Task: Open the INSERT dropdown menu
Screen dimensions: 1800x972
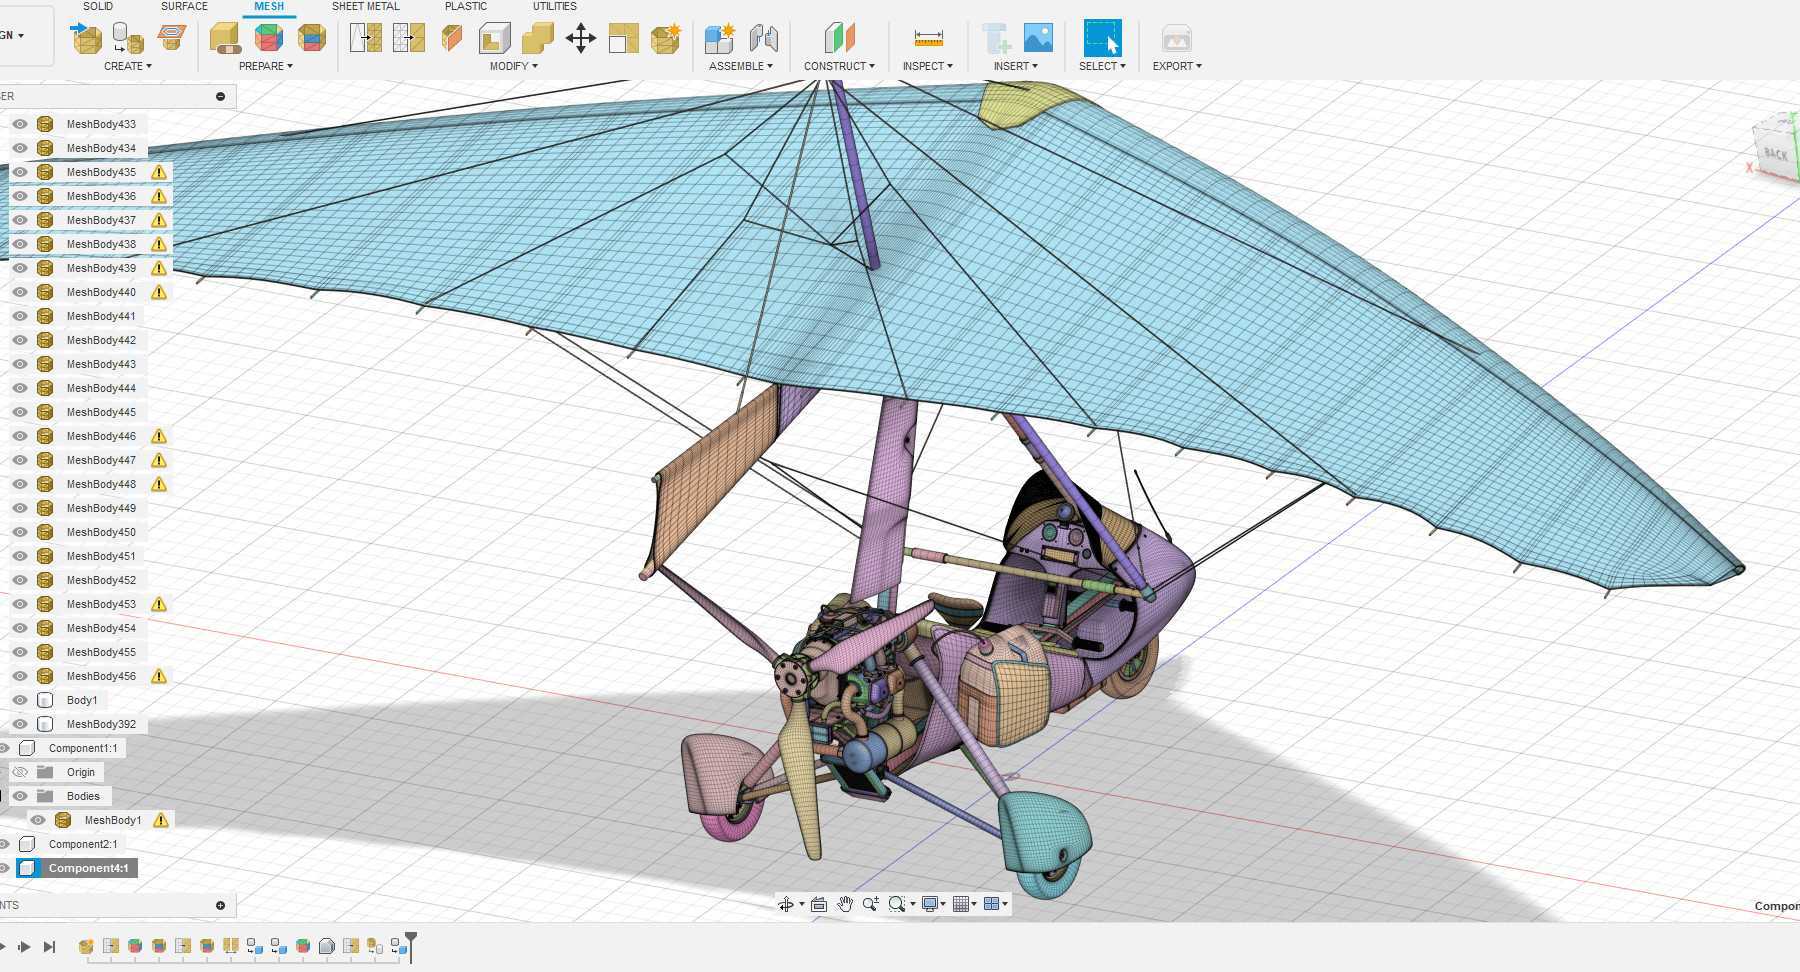Action: tap(1016, 66)
